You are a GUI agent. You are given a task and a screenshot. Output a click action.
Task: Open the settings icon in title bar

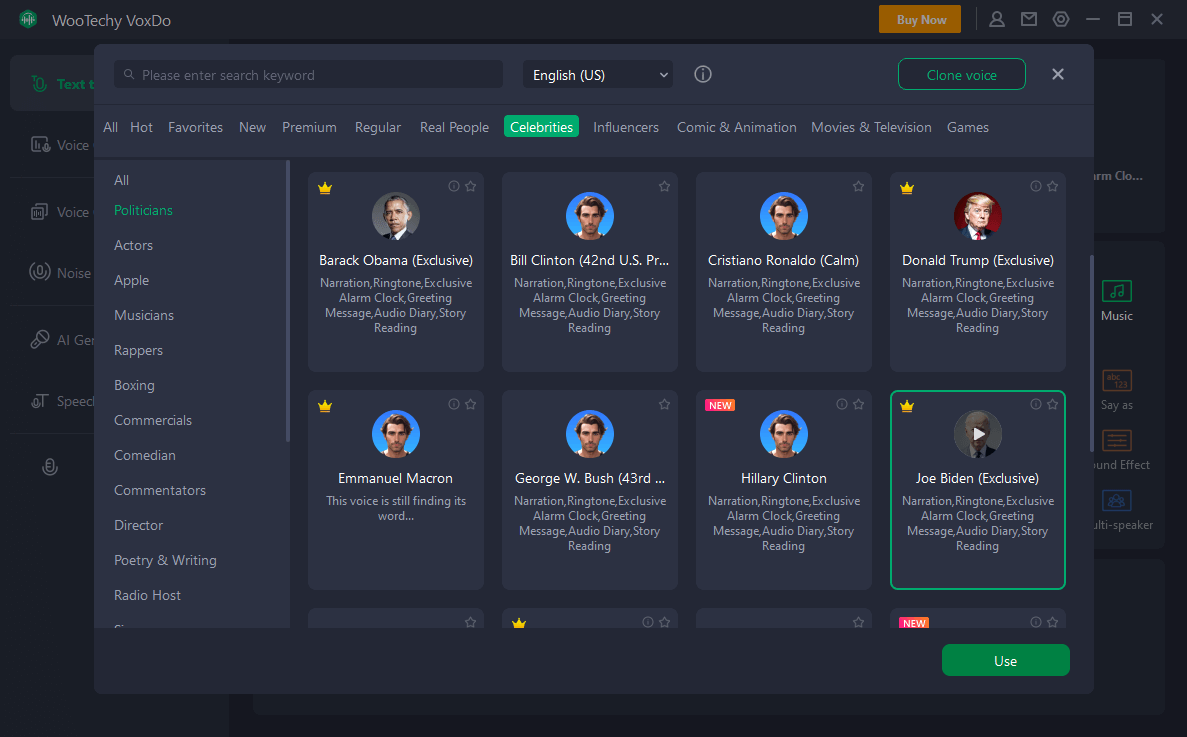pos(1061,19)
